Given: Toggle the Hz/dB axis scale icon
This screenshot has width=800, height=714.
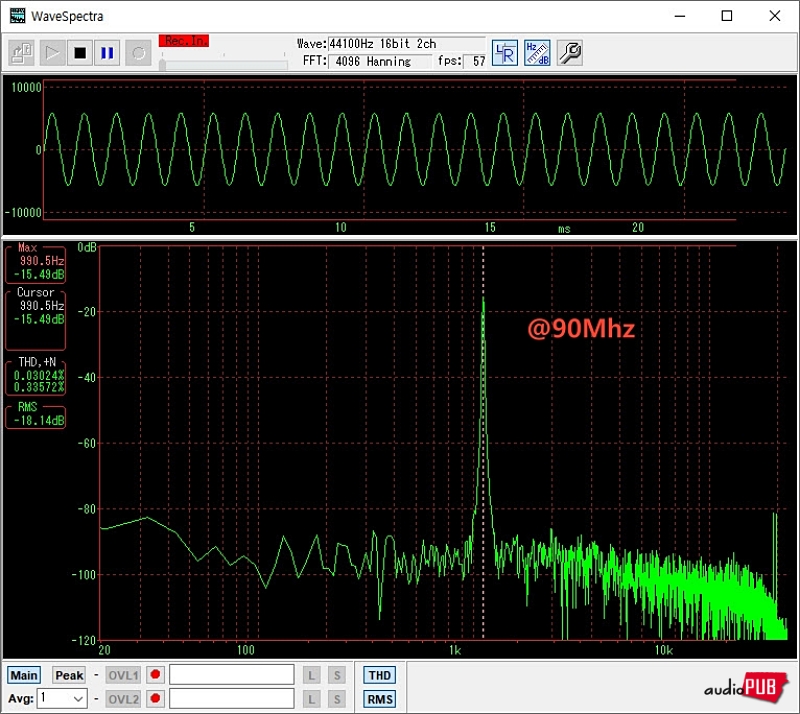Looking at the screenshot, I should pos(537,53).
